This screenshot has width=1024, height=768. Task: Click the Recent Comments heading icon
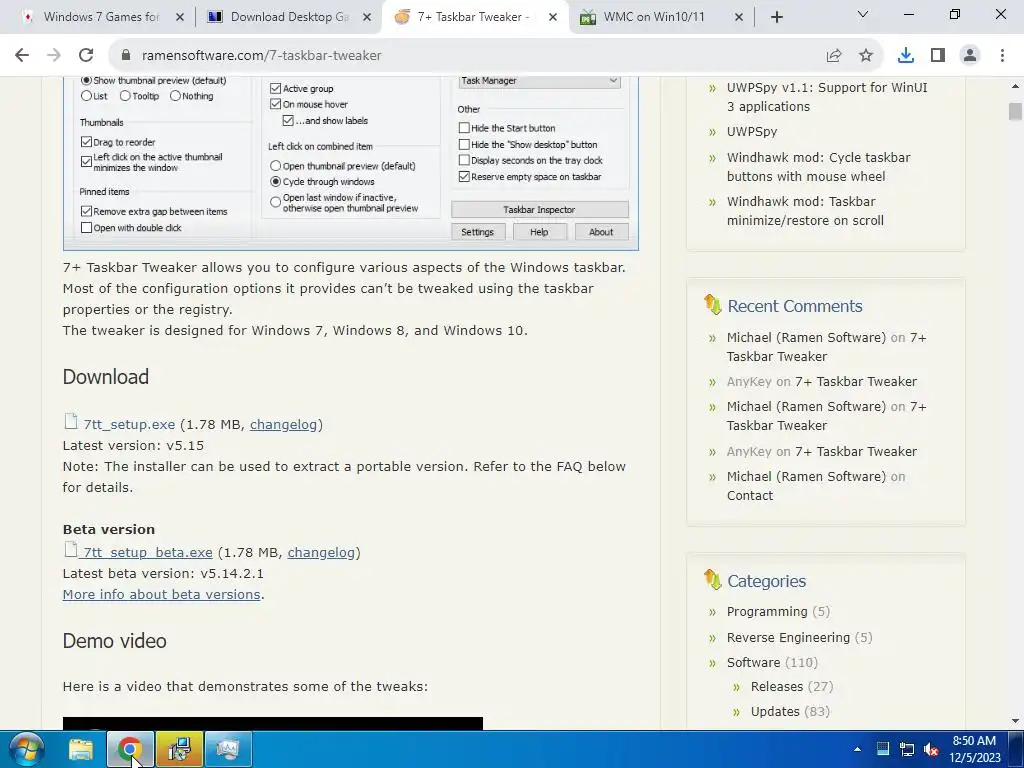(x=712, y=304)
